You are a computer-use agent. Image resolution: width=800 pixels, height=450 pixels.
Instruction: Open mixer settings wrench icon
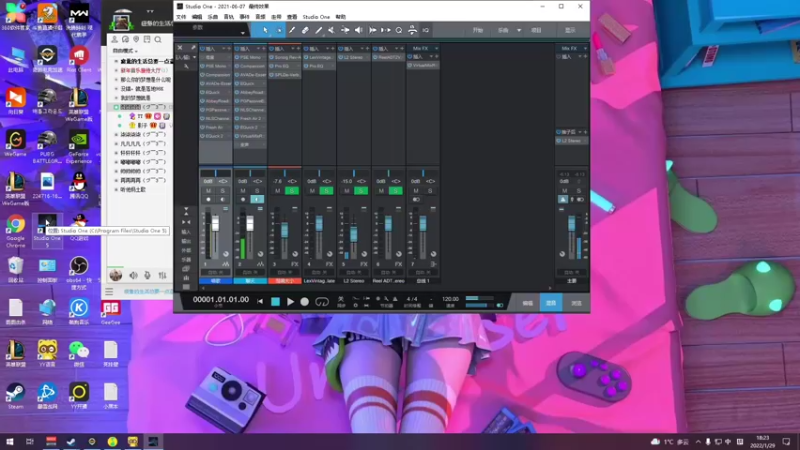pyautogui.click(x=186, y=66)
